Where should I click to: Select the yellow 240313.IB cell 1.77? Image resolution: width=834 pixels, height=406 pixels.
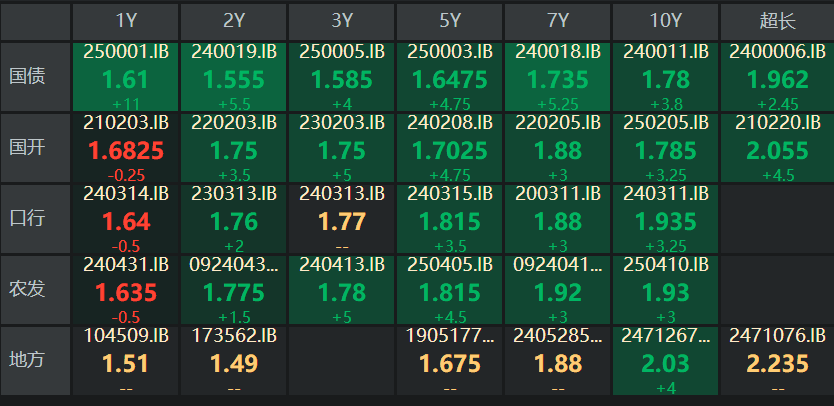click(x=342, y=219)
